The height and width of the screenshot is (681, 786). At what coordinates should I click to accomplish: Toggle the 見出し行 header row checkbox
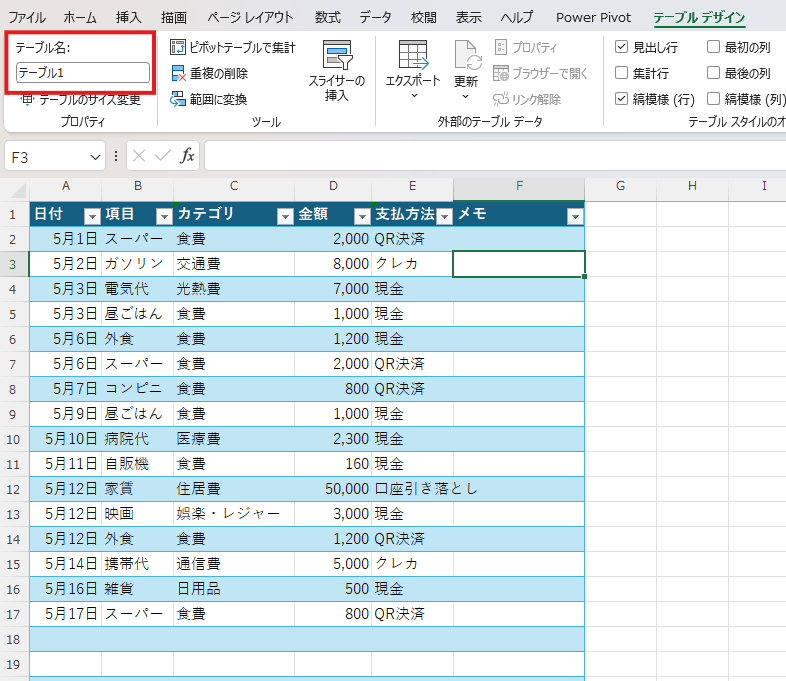point(621,47)
